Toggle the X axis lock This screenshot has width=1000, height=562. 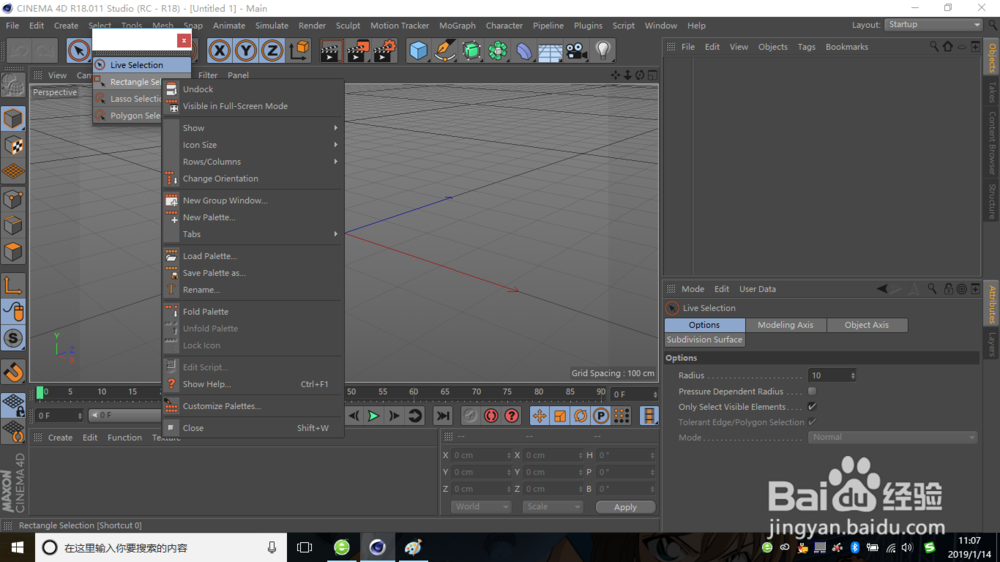[219, 50]
